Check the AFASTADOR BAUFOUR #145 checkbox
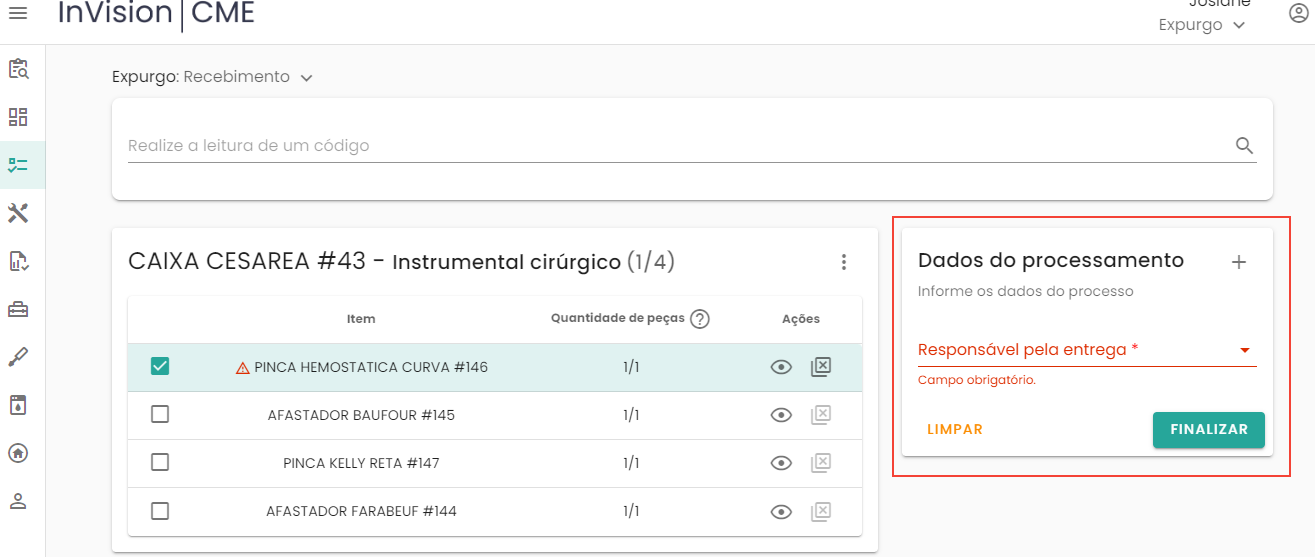This screenshot has width=1315, height=557. point(160,415)
